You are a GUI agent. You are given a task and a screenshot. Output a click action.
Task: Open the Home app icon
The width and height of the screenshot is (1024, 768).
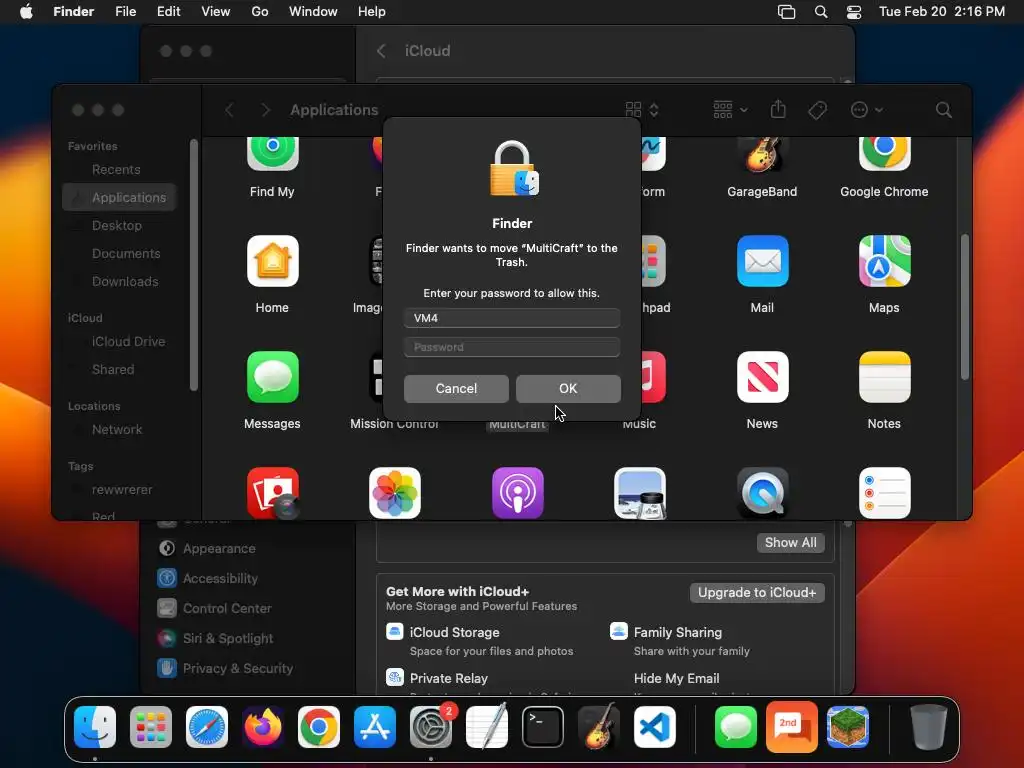[x=272, y=261]
